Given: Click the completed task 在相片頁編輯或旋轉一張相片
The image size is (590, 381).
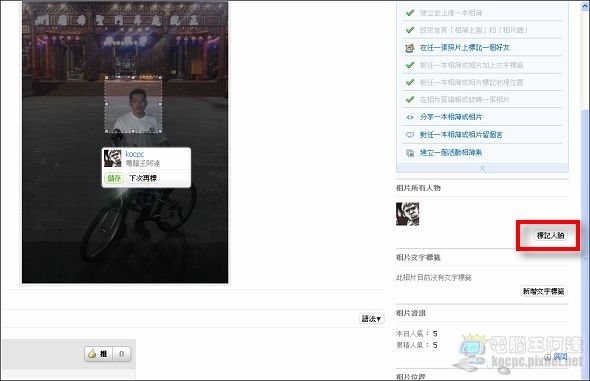Looking at the screenshot, I should (x=465, y=100).
